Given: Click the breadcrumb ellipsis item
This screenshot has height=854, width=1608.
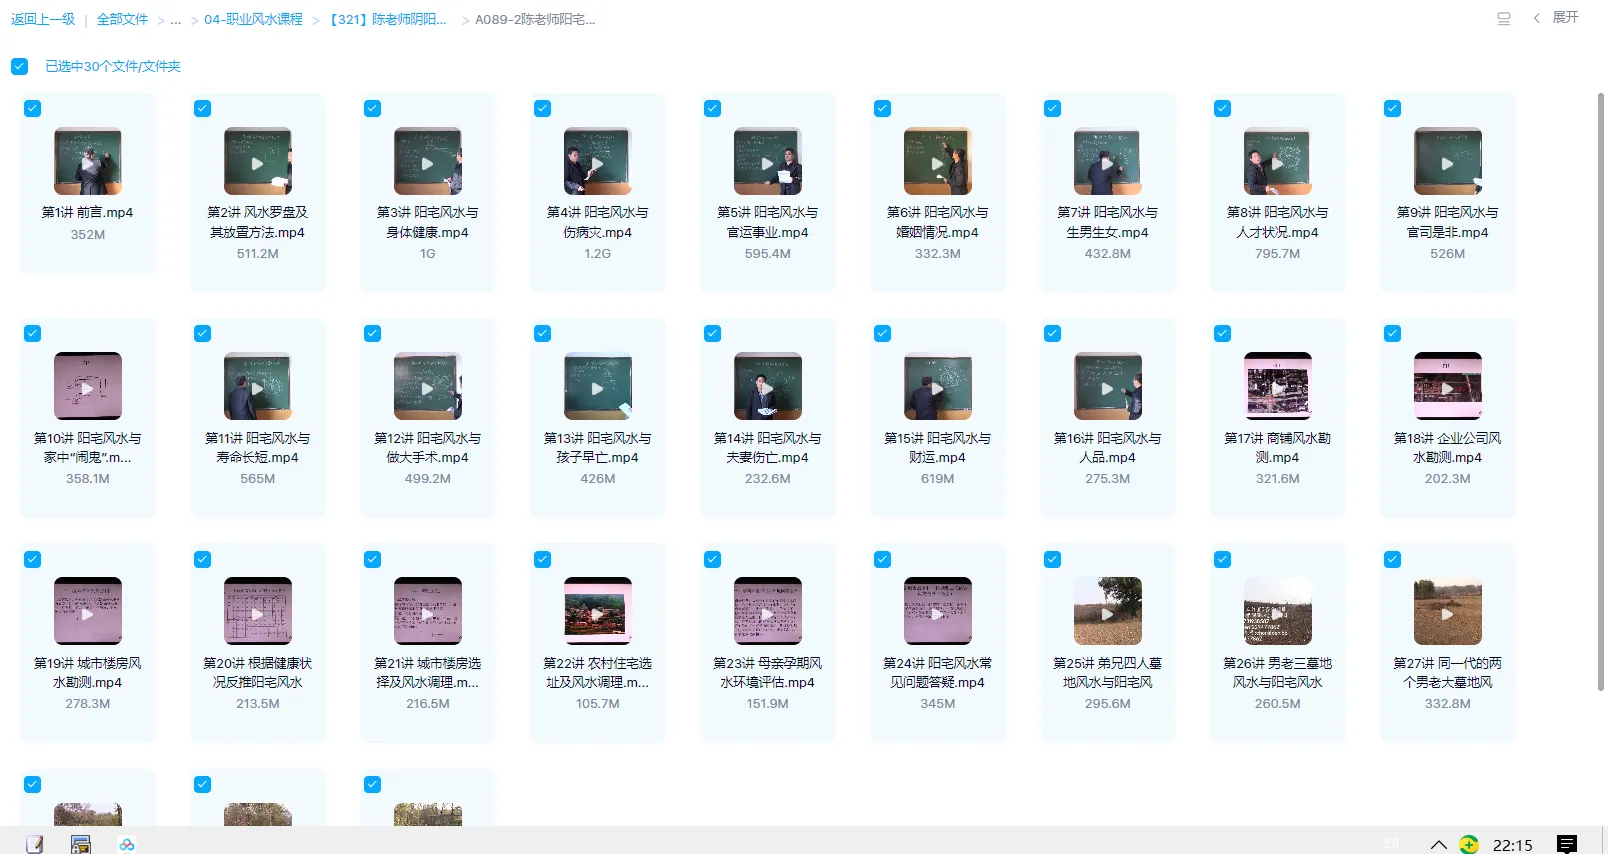Looking at the screenshot, I should pyautogui.click(x=176, y=20).
